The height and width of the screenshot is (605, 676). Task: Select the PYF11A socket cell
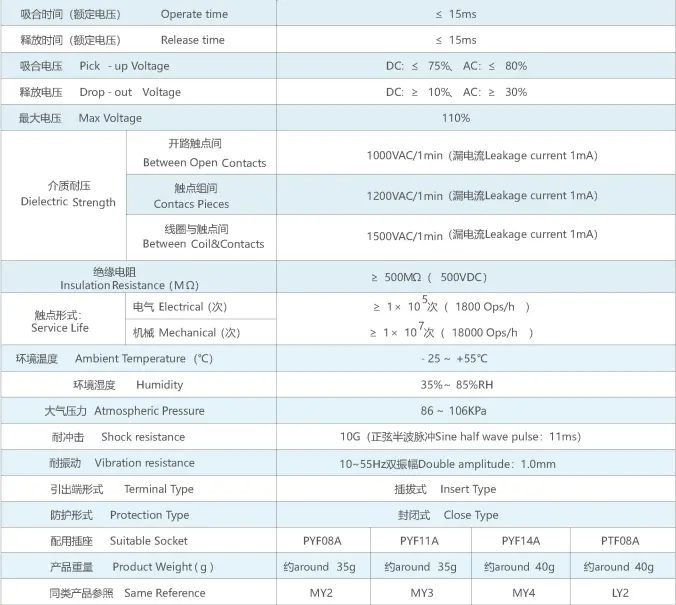419,541
